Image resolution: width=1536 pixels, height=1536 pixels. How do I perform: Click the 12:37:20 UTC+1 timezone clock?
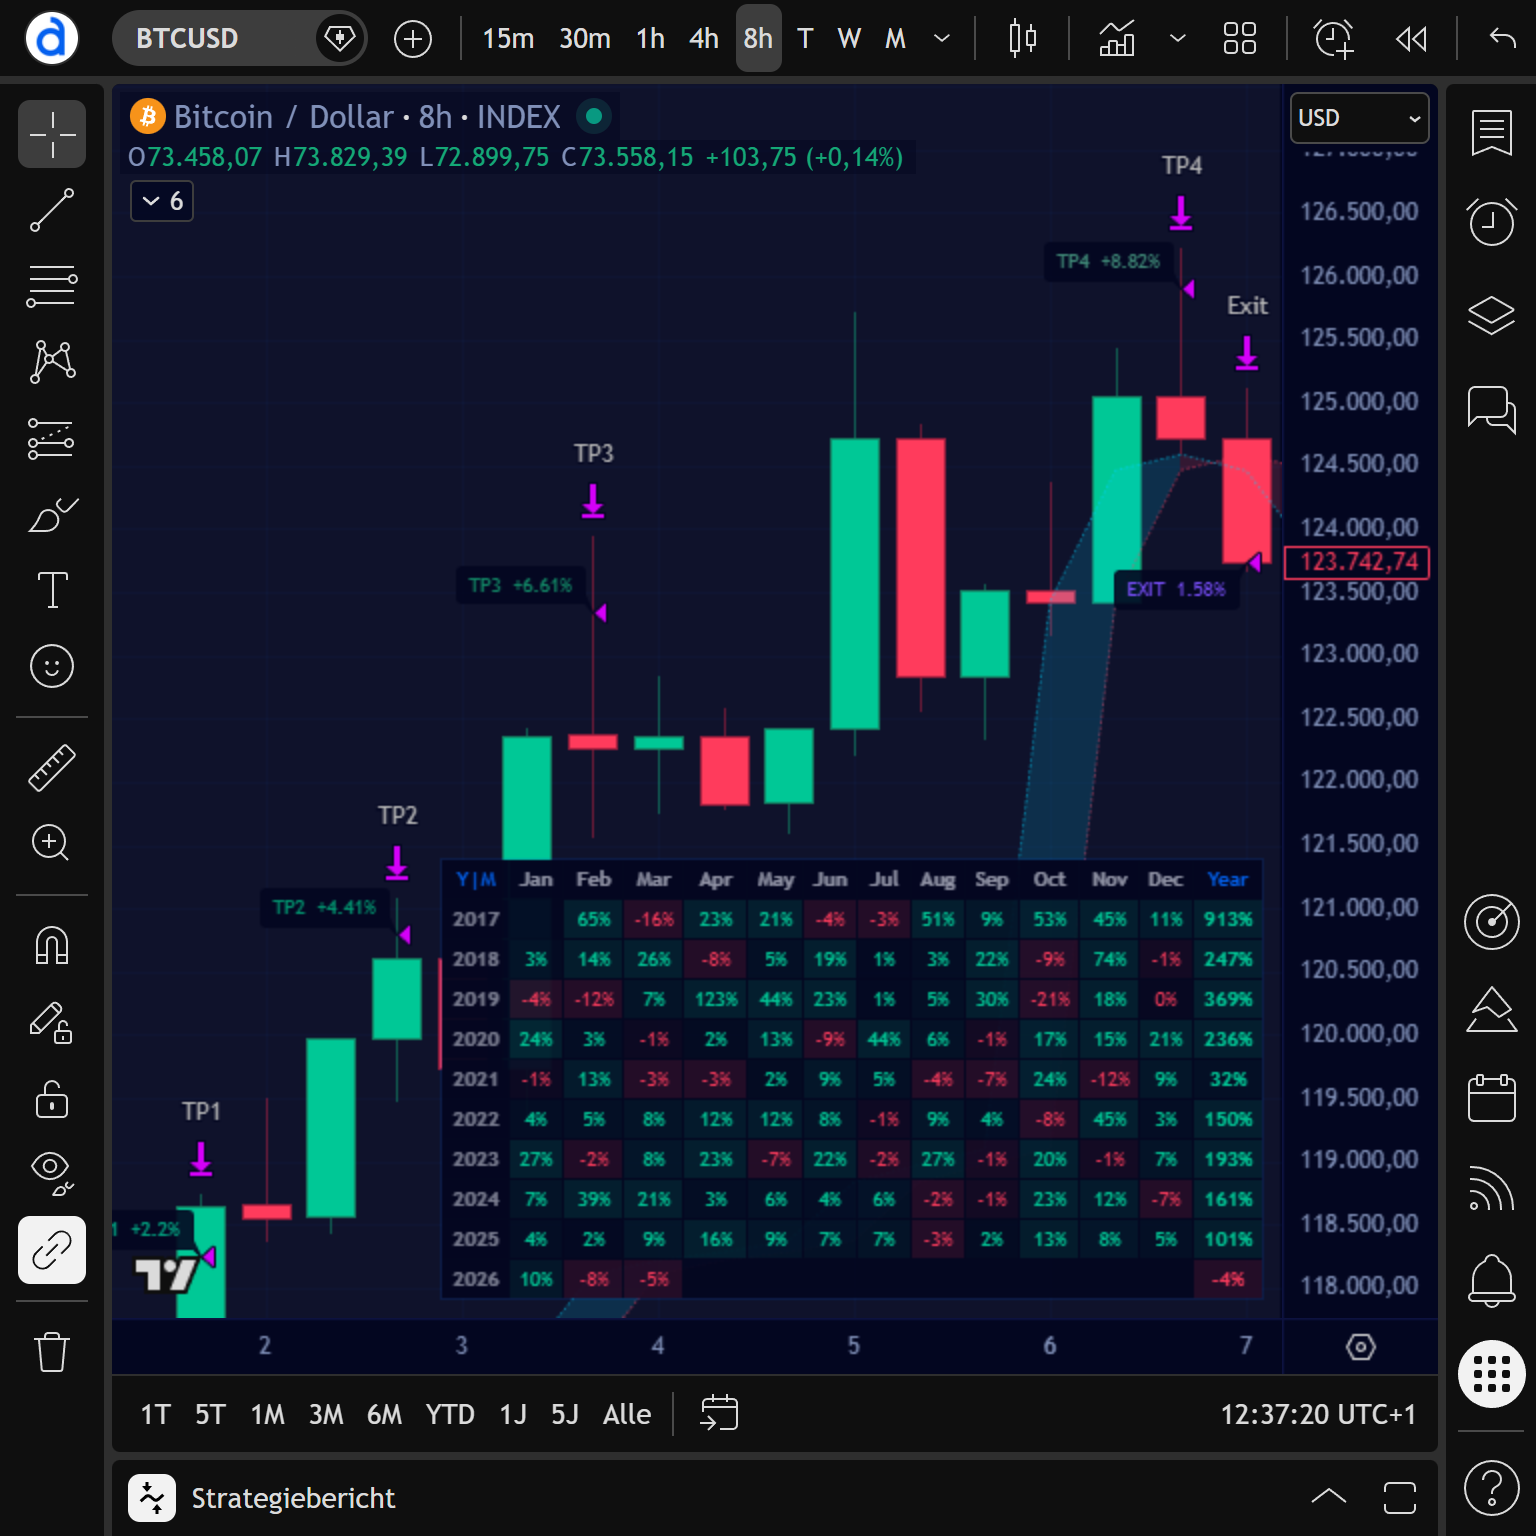(1317, 1414)
